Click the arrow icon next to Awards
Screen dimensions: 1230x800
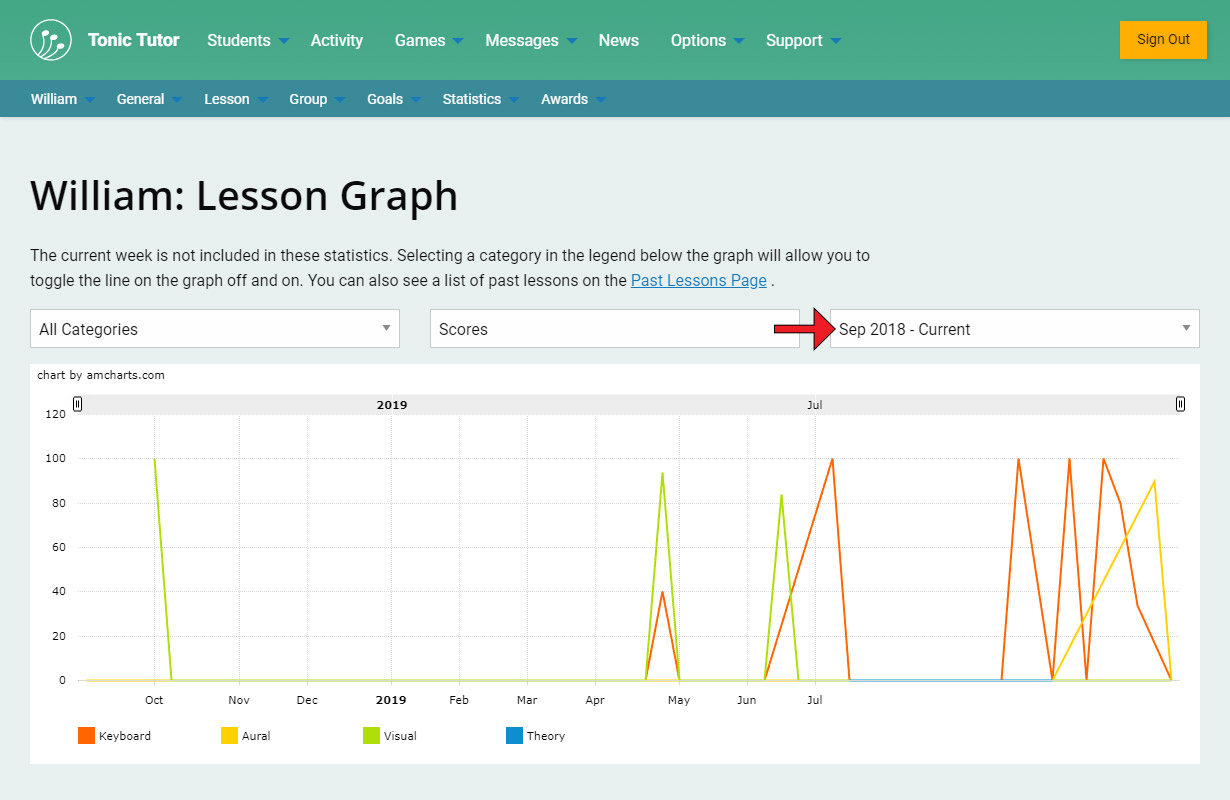click(600, 100)
